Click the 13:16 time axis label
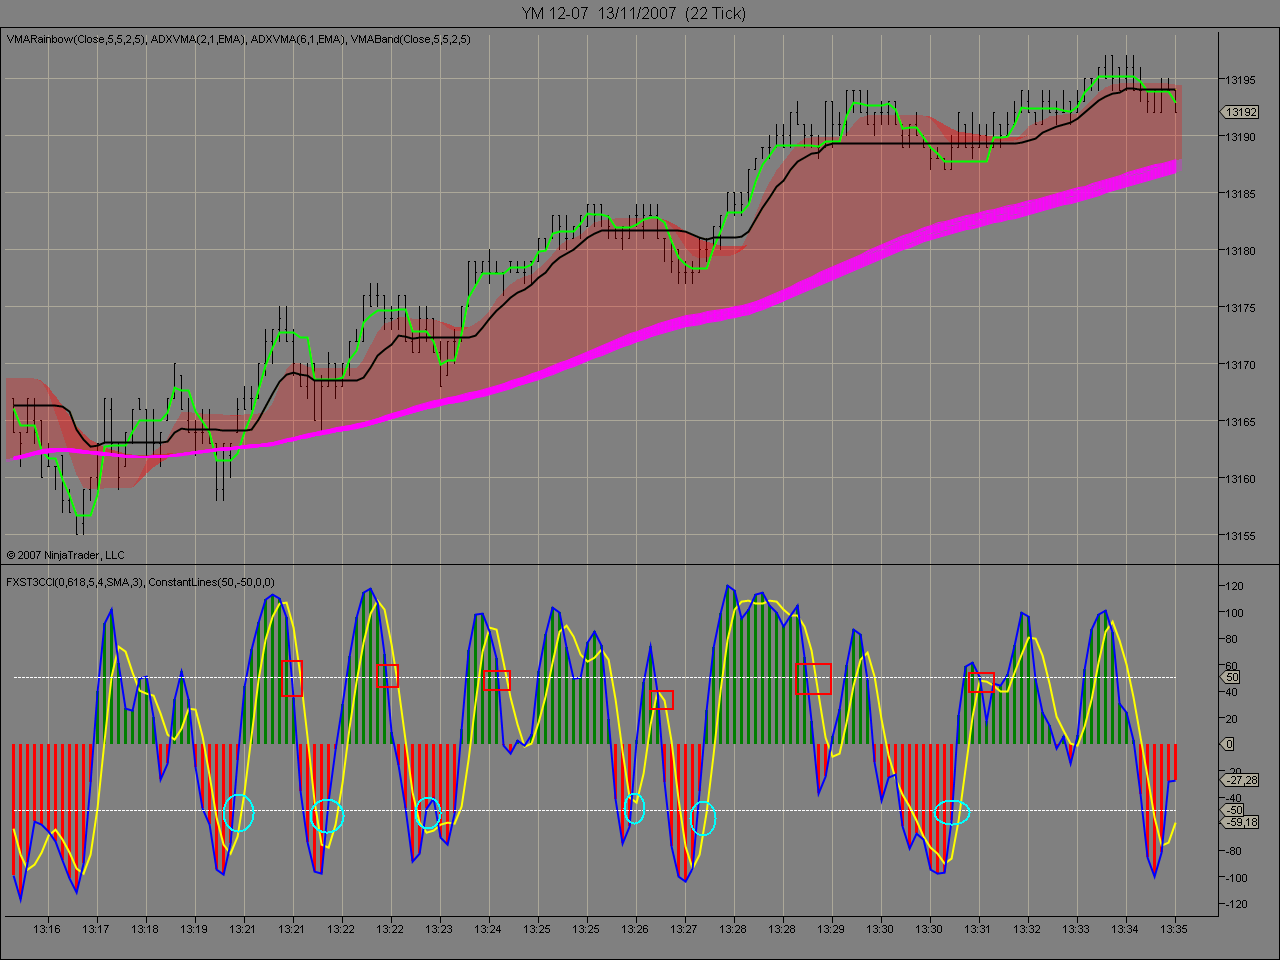Viewport: 1280px width, 960px height. pos(47,929)
